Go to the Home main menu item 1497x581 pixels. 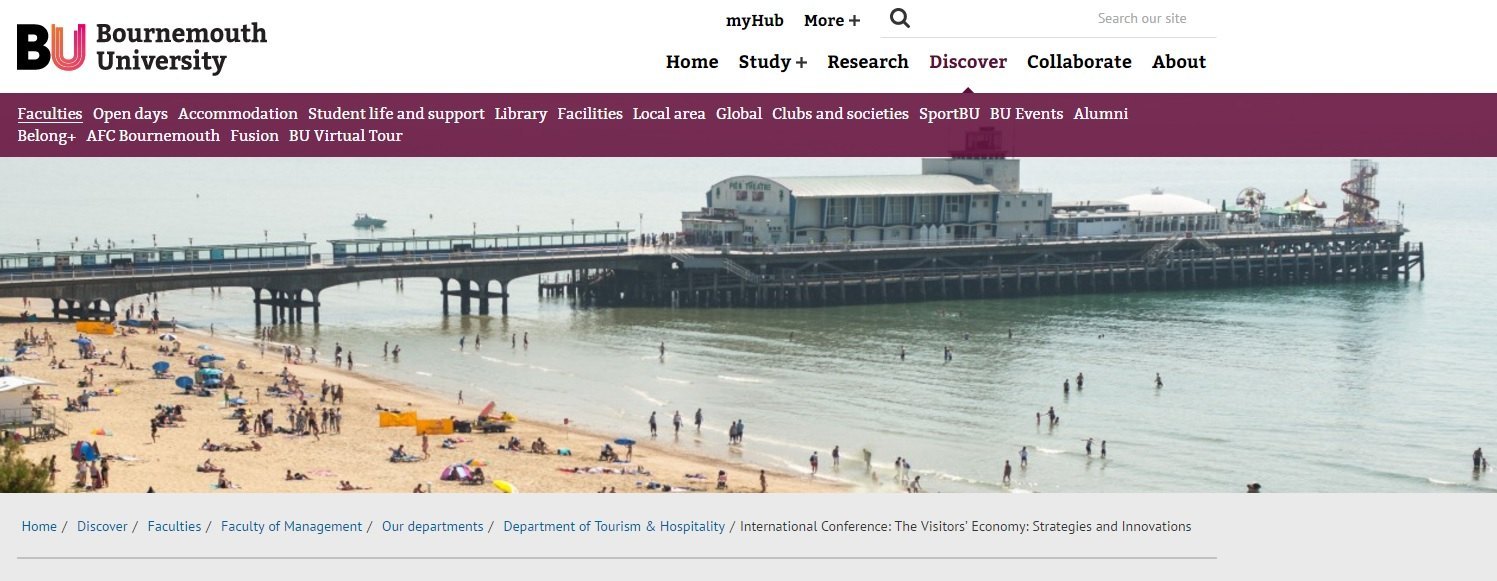point(692,62)
